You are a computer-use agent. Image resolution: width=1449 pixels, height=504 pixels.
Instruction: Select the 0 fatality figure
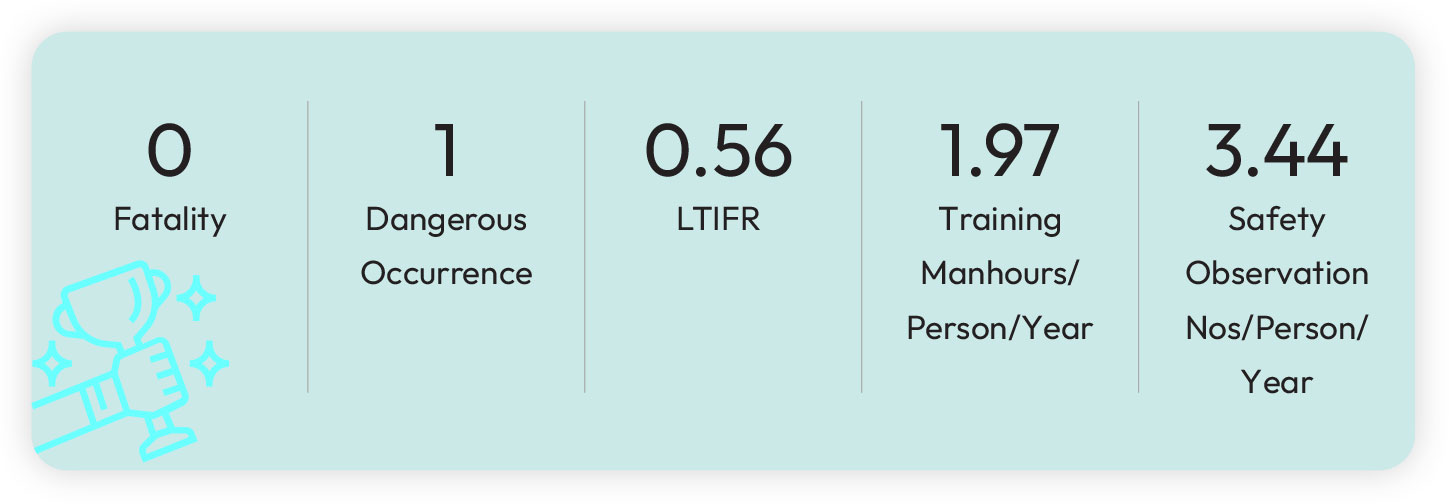169,152
